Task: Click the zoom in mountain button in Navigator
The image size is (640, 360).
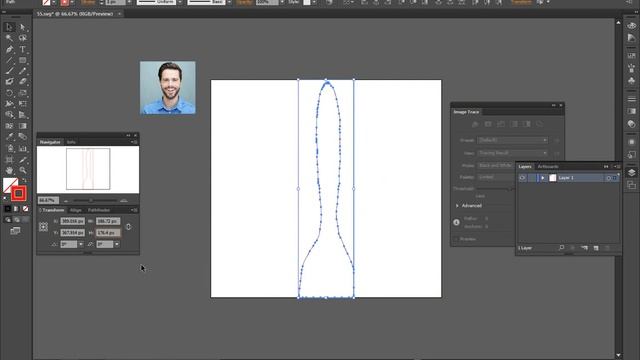Action: [124, 200]
